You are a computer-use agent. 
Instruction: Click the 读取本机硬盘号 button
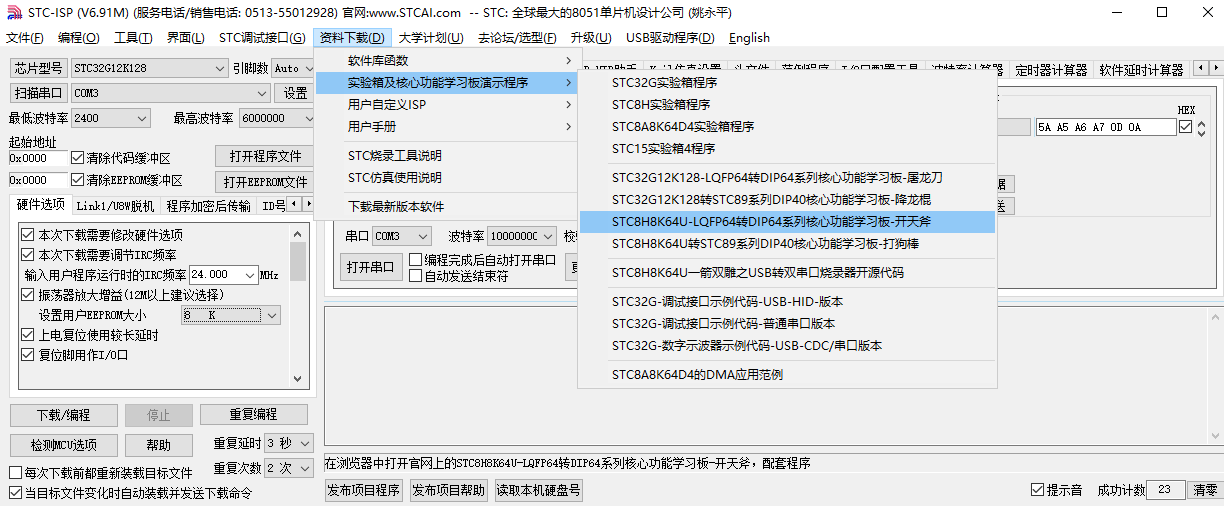click(538, 490)
